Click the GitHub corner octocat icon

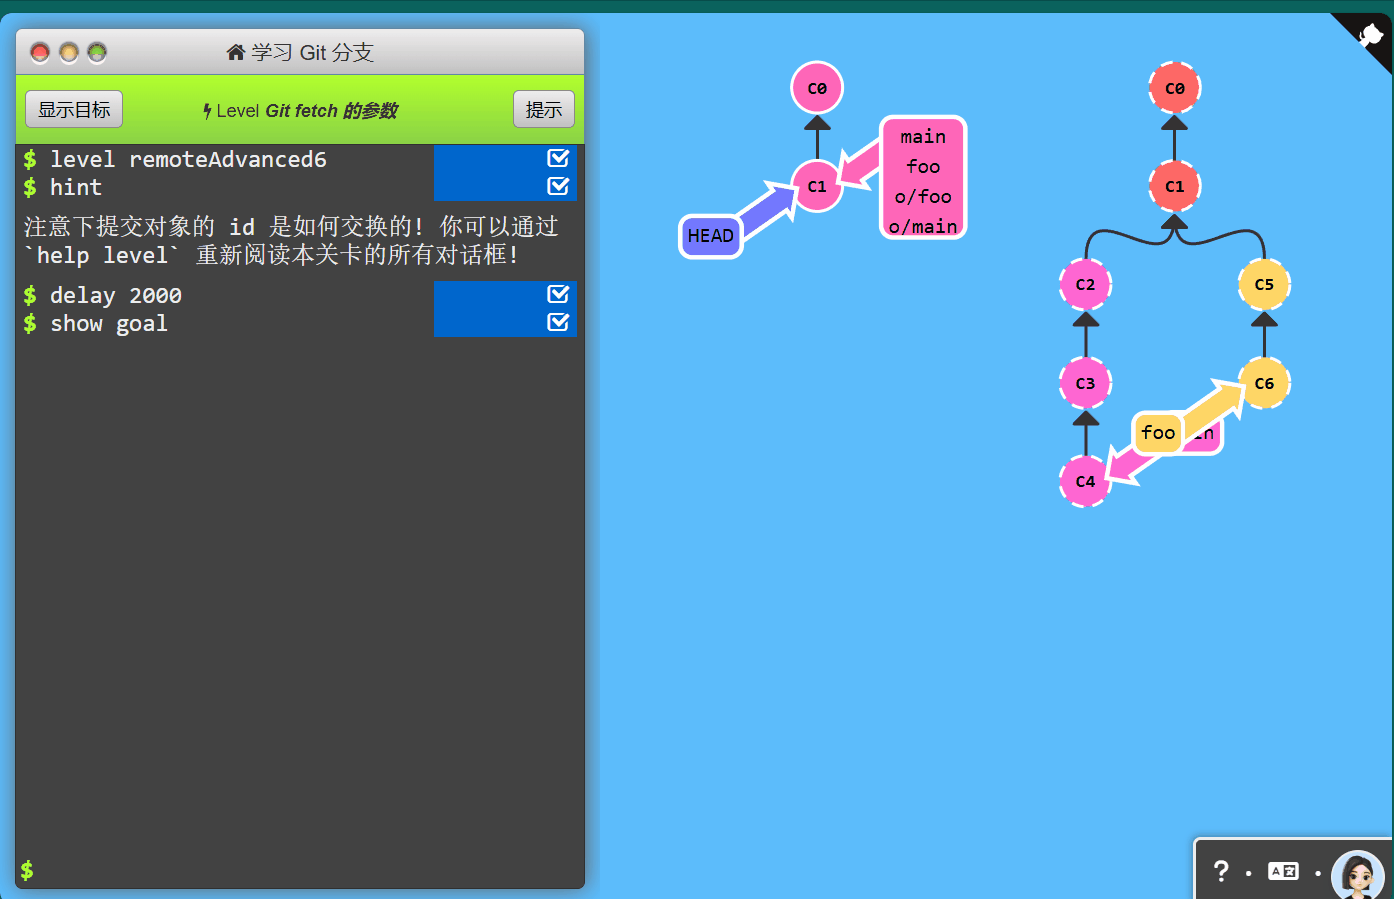(x=1370, y=36)
